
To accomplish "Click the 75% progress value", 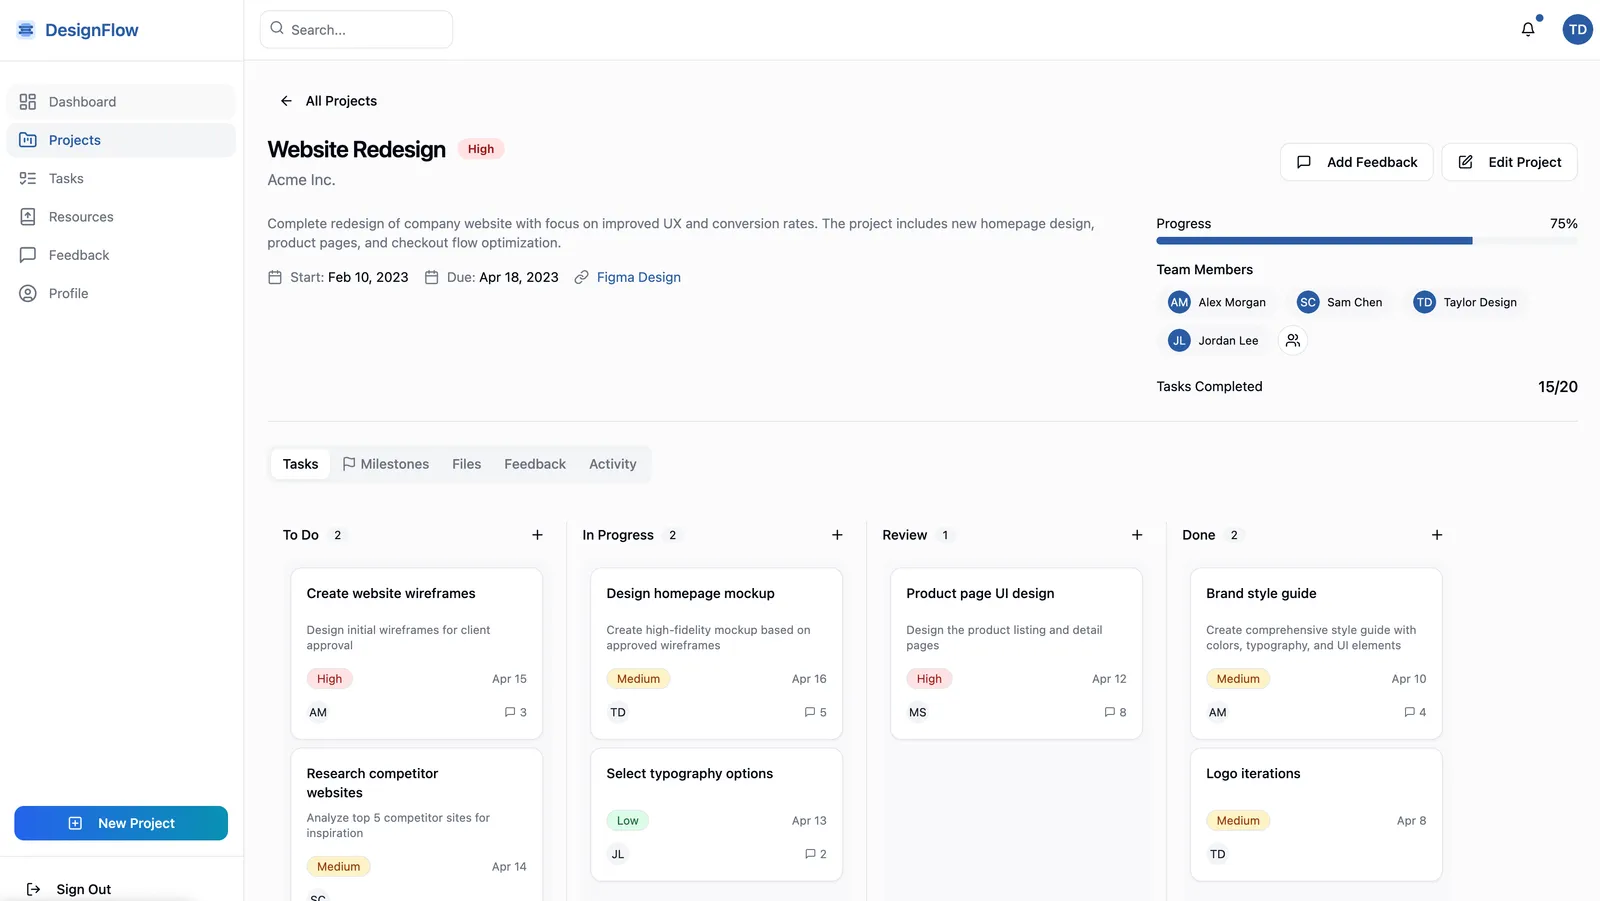I will tap(1564, 224).
